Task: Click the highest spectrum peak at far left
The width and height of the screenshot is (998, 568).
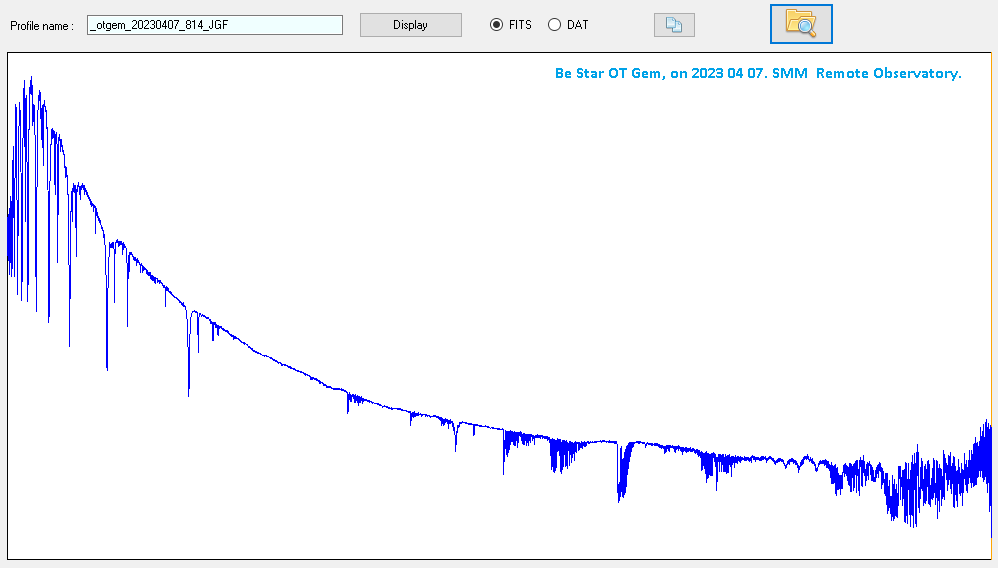Action: point(30,80)
